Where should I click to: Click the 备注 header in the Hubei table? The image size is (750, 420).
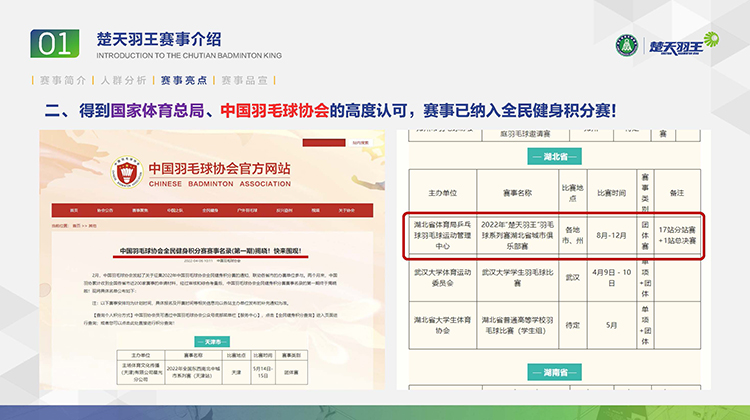(x=677, y=193)
